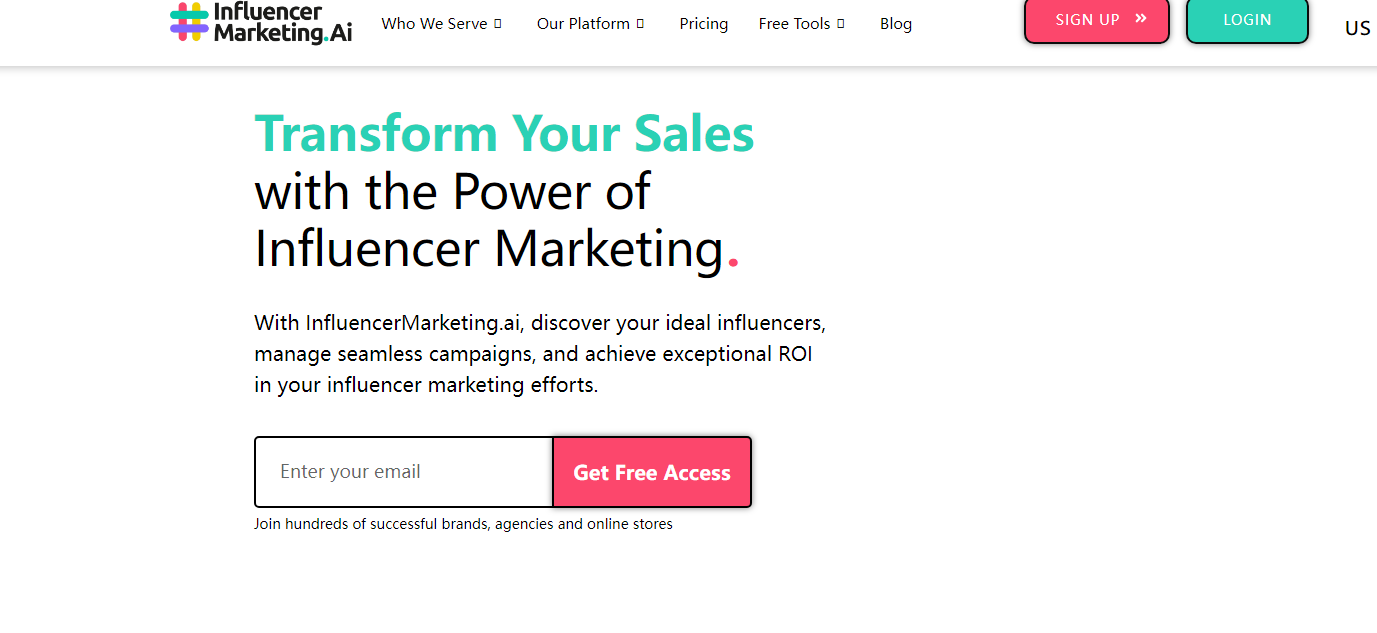Visit the Blog page
The width and height of the screenshot is (1377, 633).
896,23
